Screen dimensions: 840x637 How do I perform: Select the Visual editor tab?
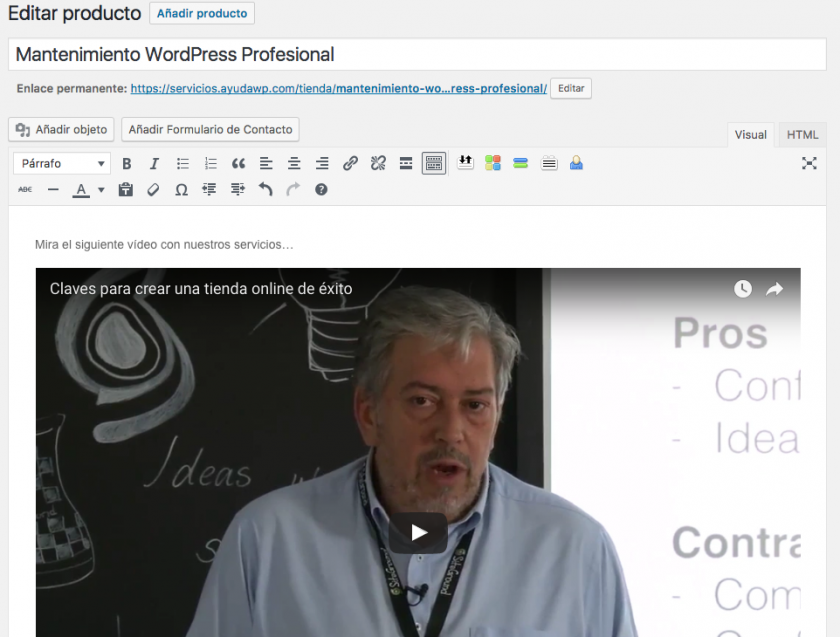point(750,135)
